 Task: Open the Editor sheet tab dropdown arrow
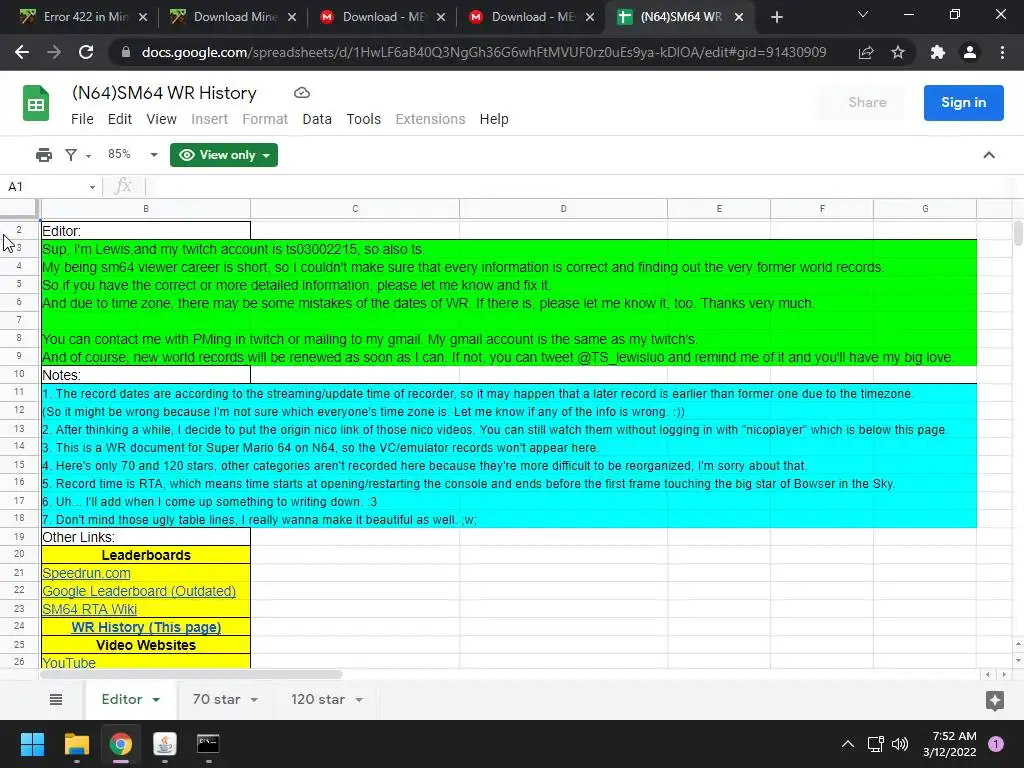[x=156, y=699]
